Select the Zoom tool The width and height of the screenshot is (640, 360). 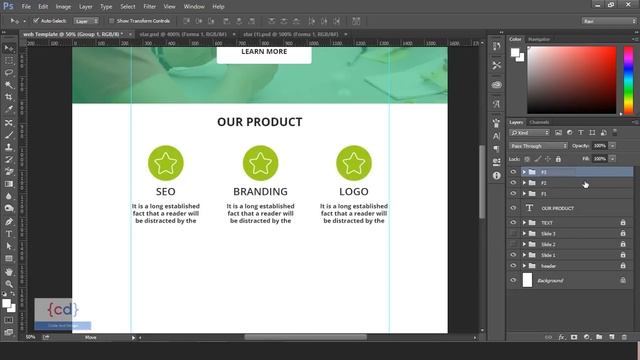coord(9,284)
